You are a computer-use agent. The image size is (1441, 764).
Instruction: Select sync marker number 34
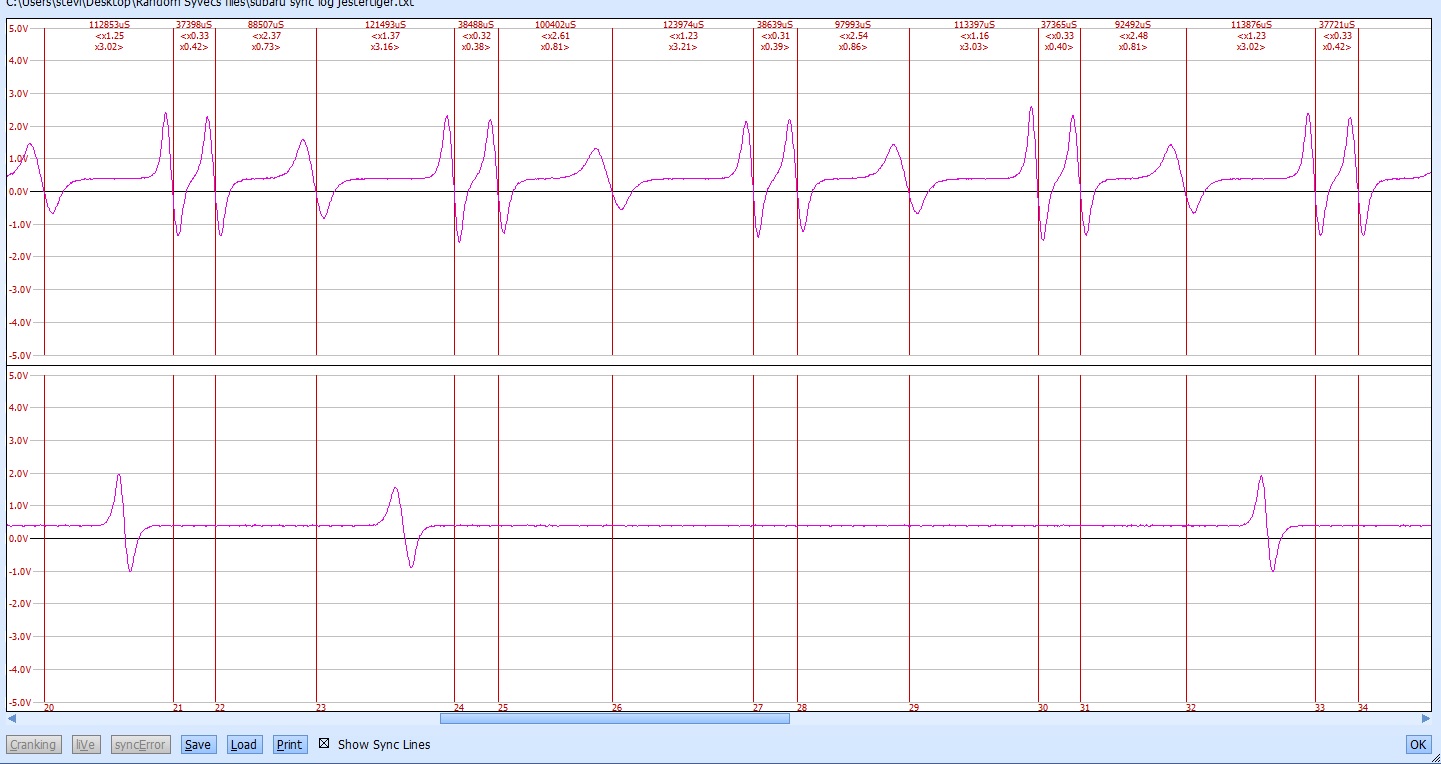(x=1363, y=707)
